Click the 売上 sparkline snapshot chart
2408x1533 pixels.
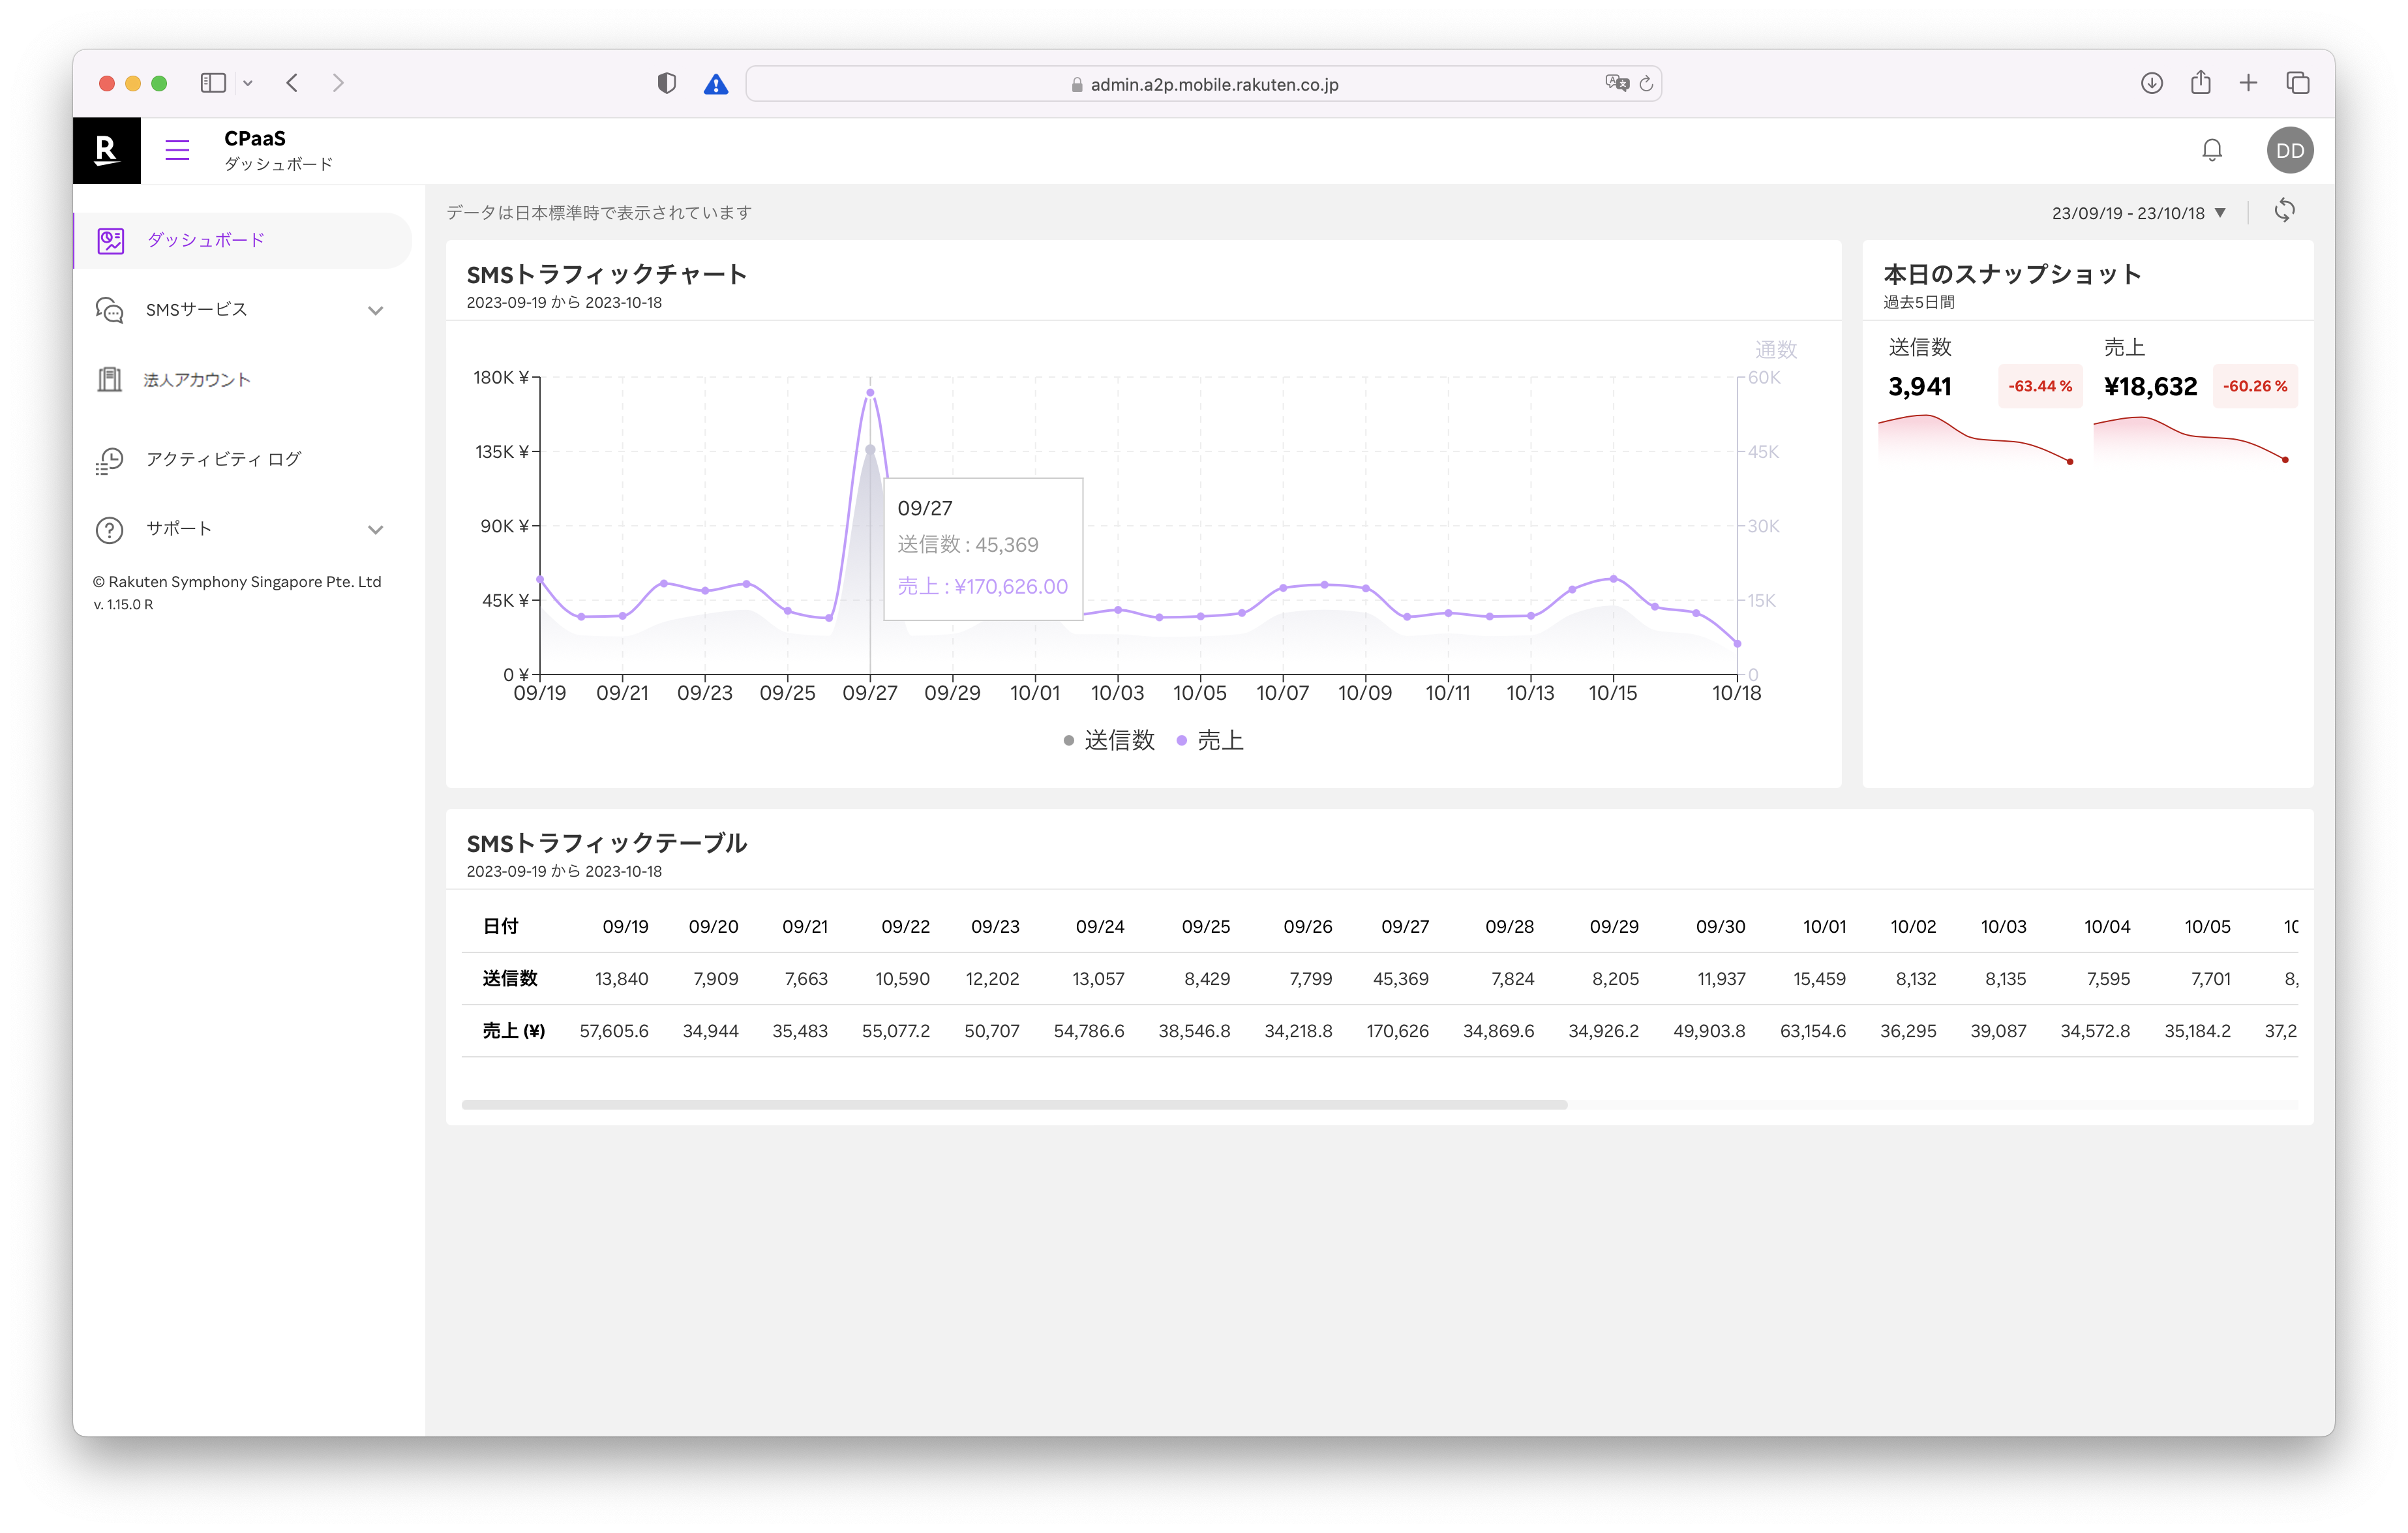tap(2192, 440)
